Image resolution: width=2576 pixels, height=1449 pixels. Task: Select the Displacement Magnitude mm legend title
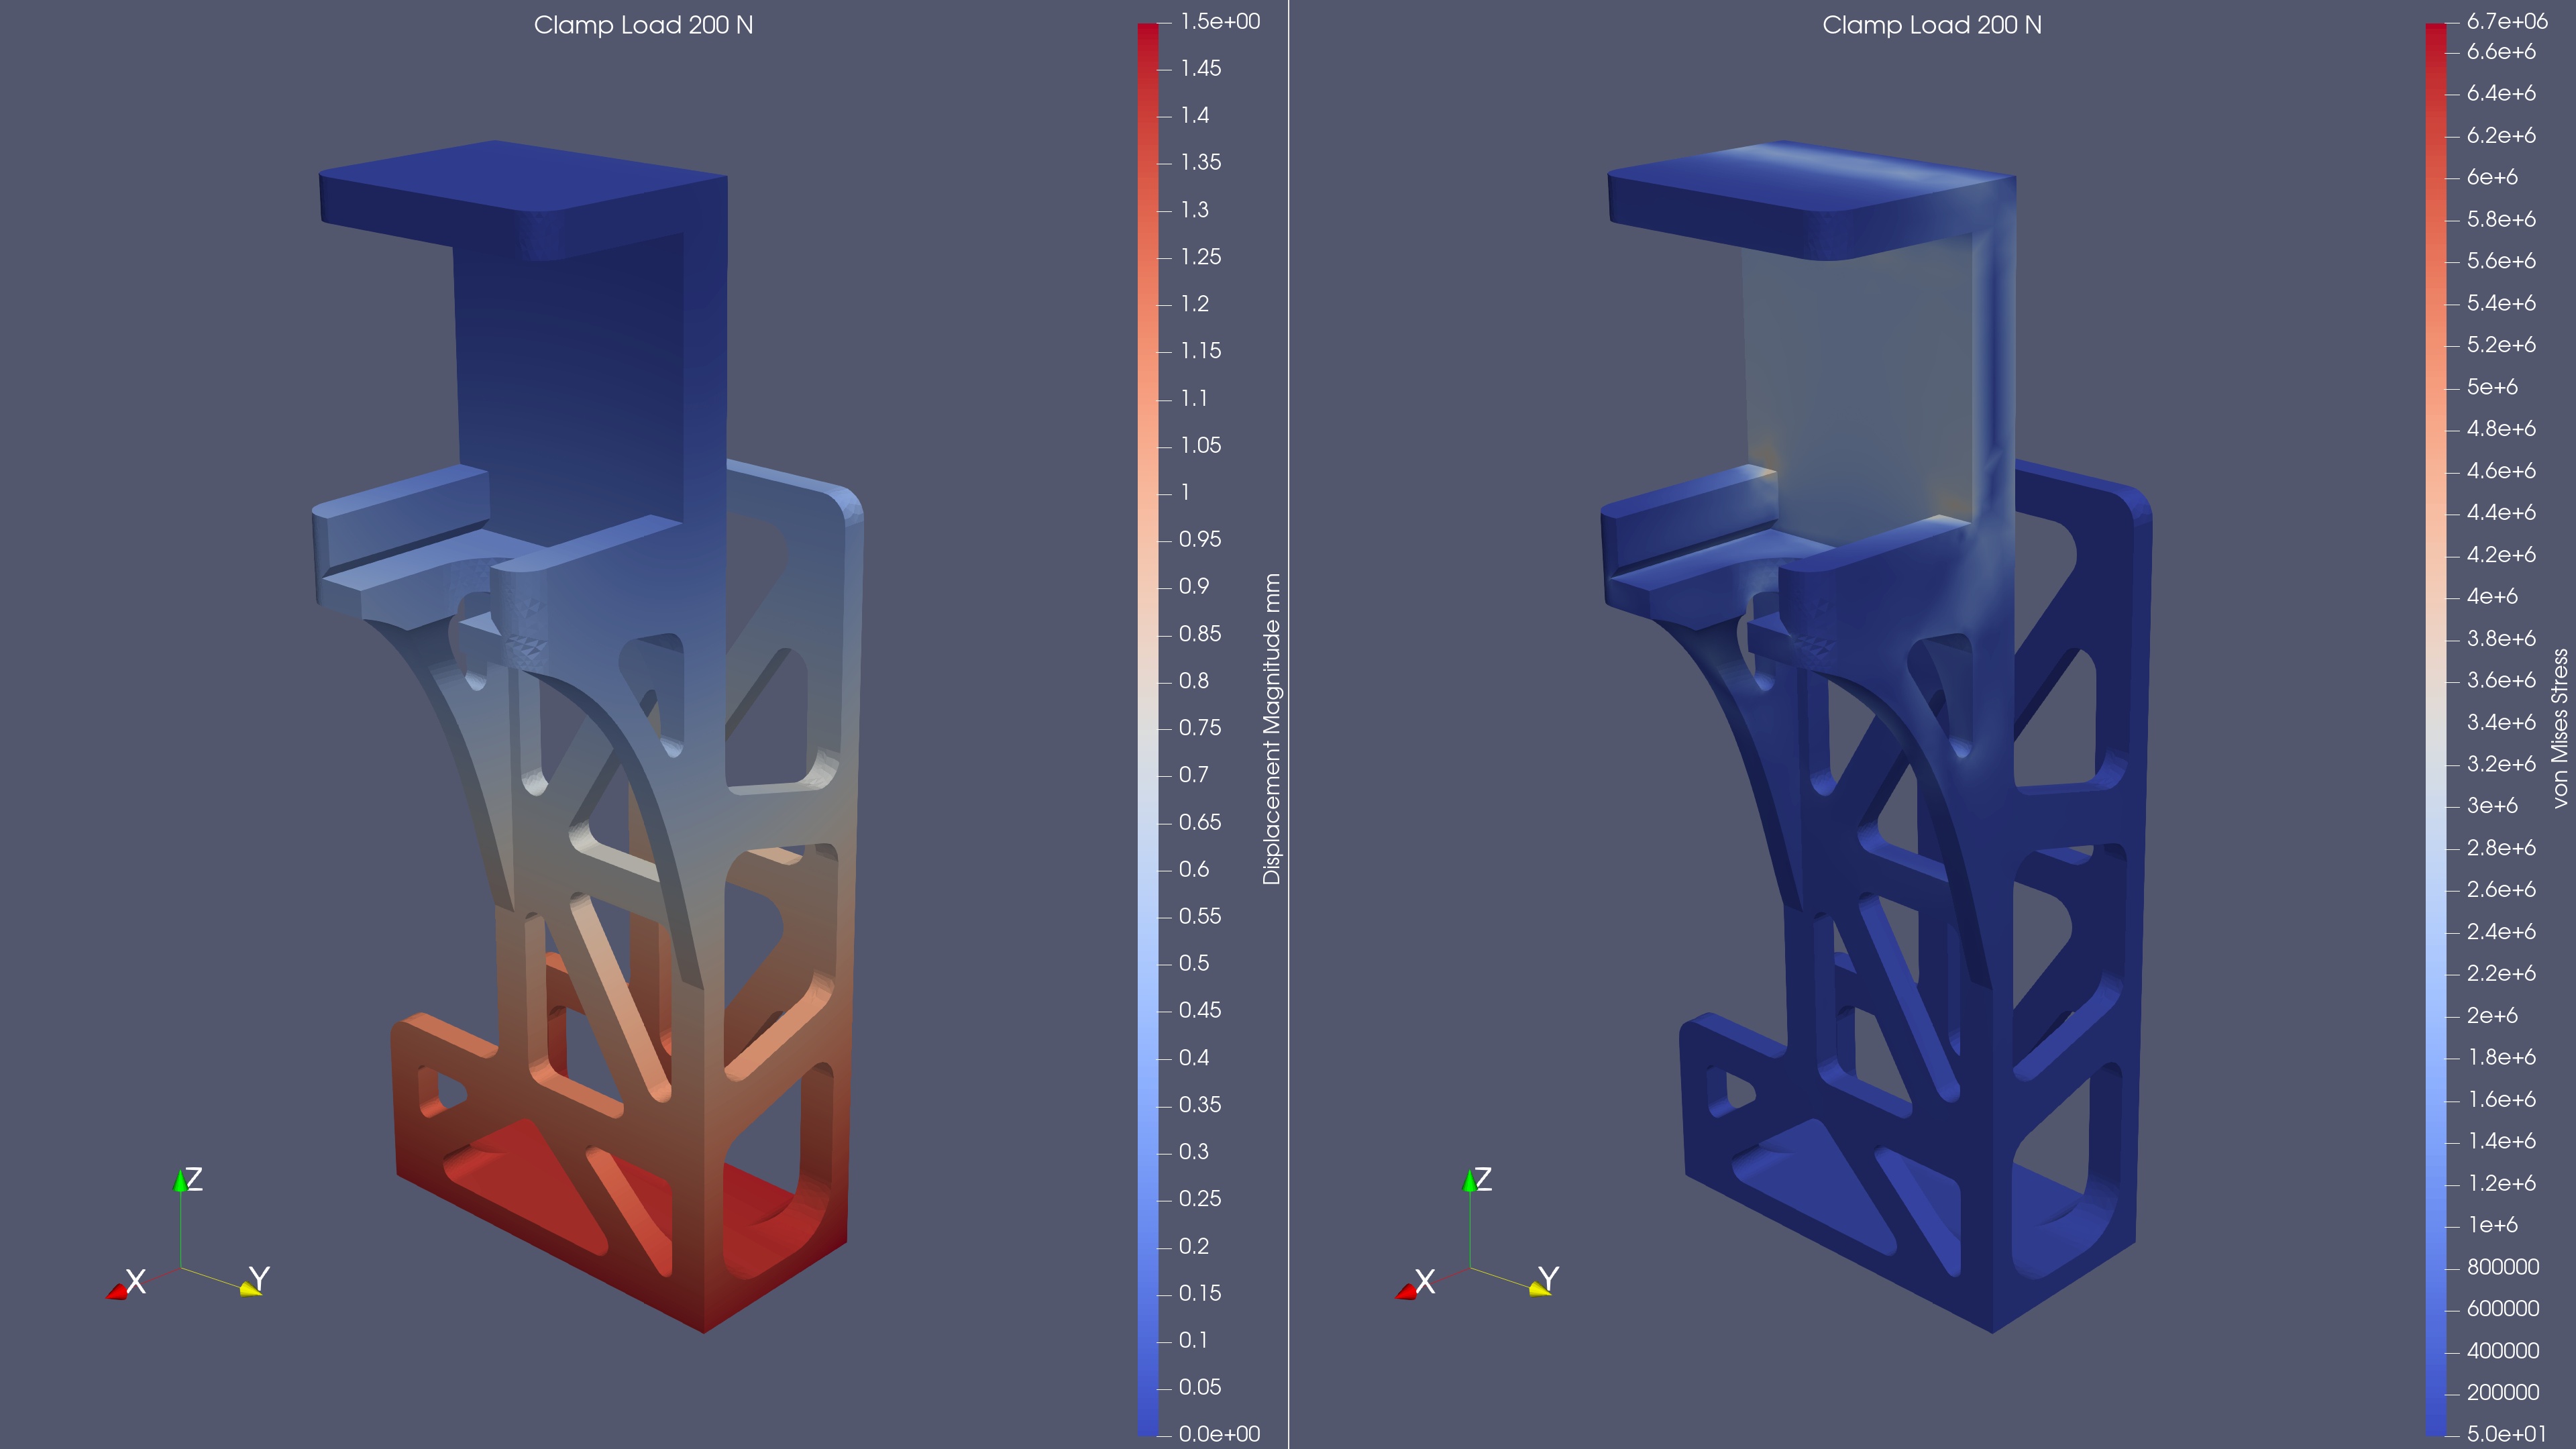(1271, 729)
